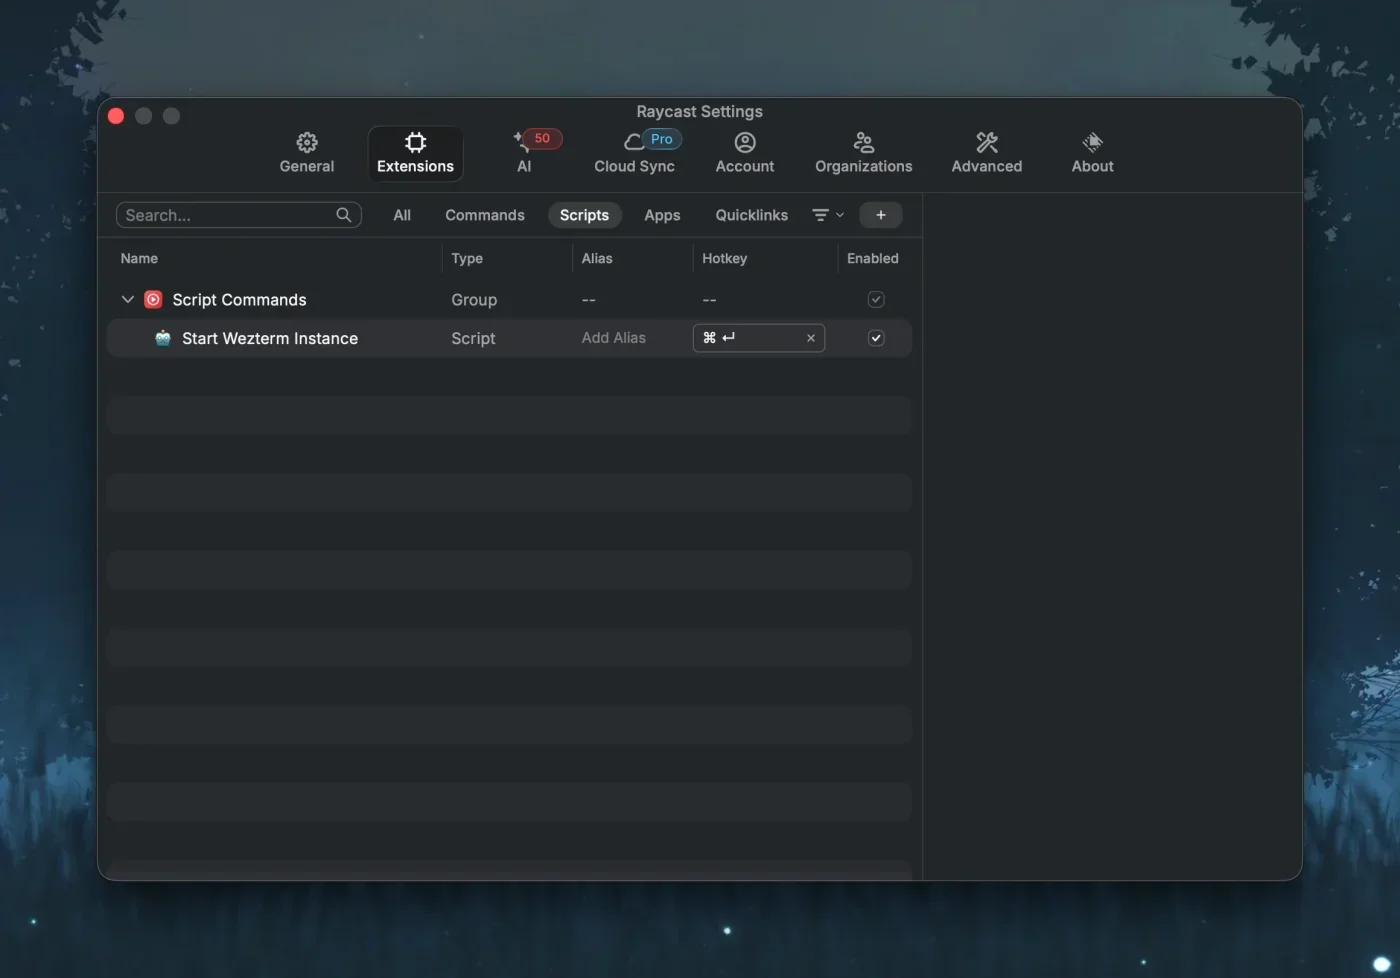
Task: Open Advanced settings tools icon
Action: 986,141
